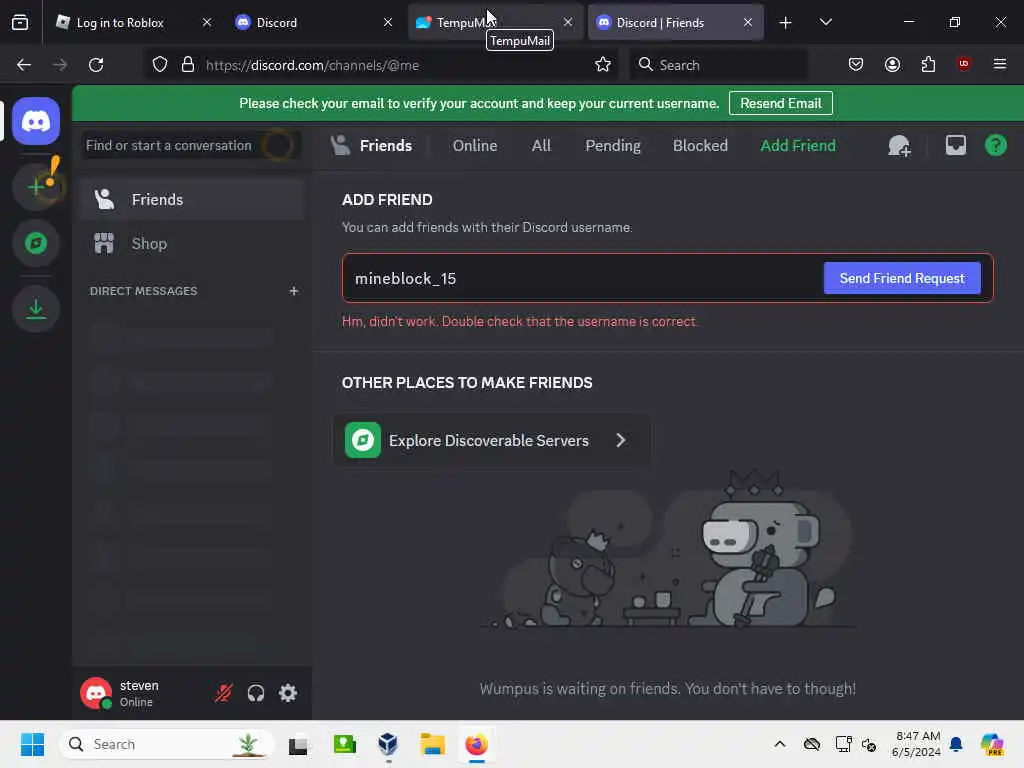Click Find or start a conversation box
Image resolution: width=1024 pixels, height=768 pixels.
[x=192, y=145]
